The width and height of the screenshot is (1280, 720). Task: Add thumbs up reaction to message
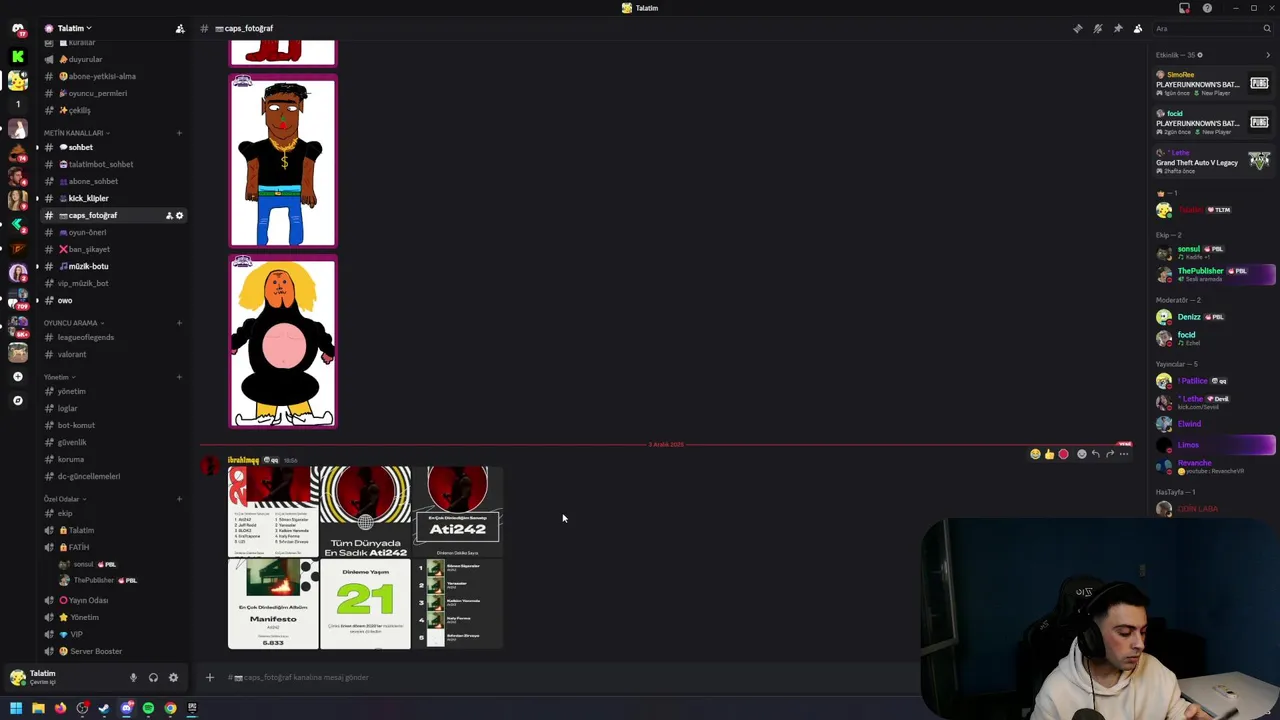pos(1049,454)
